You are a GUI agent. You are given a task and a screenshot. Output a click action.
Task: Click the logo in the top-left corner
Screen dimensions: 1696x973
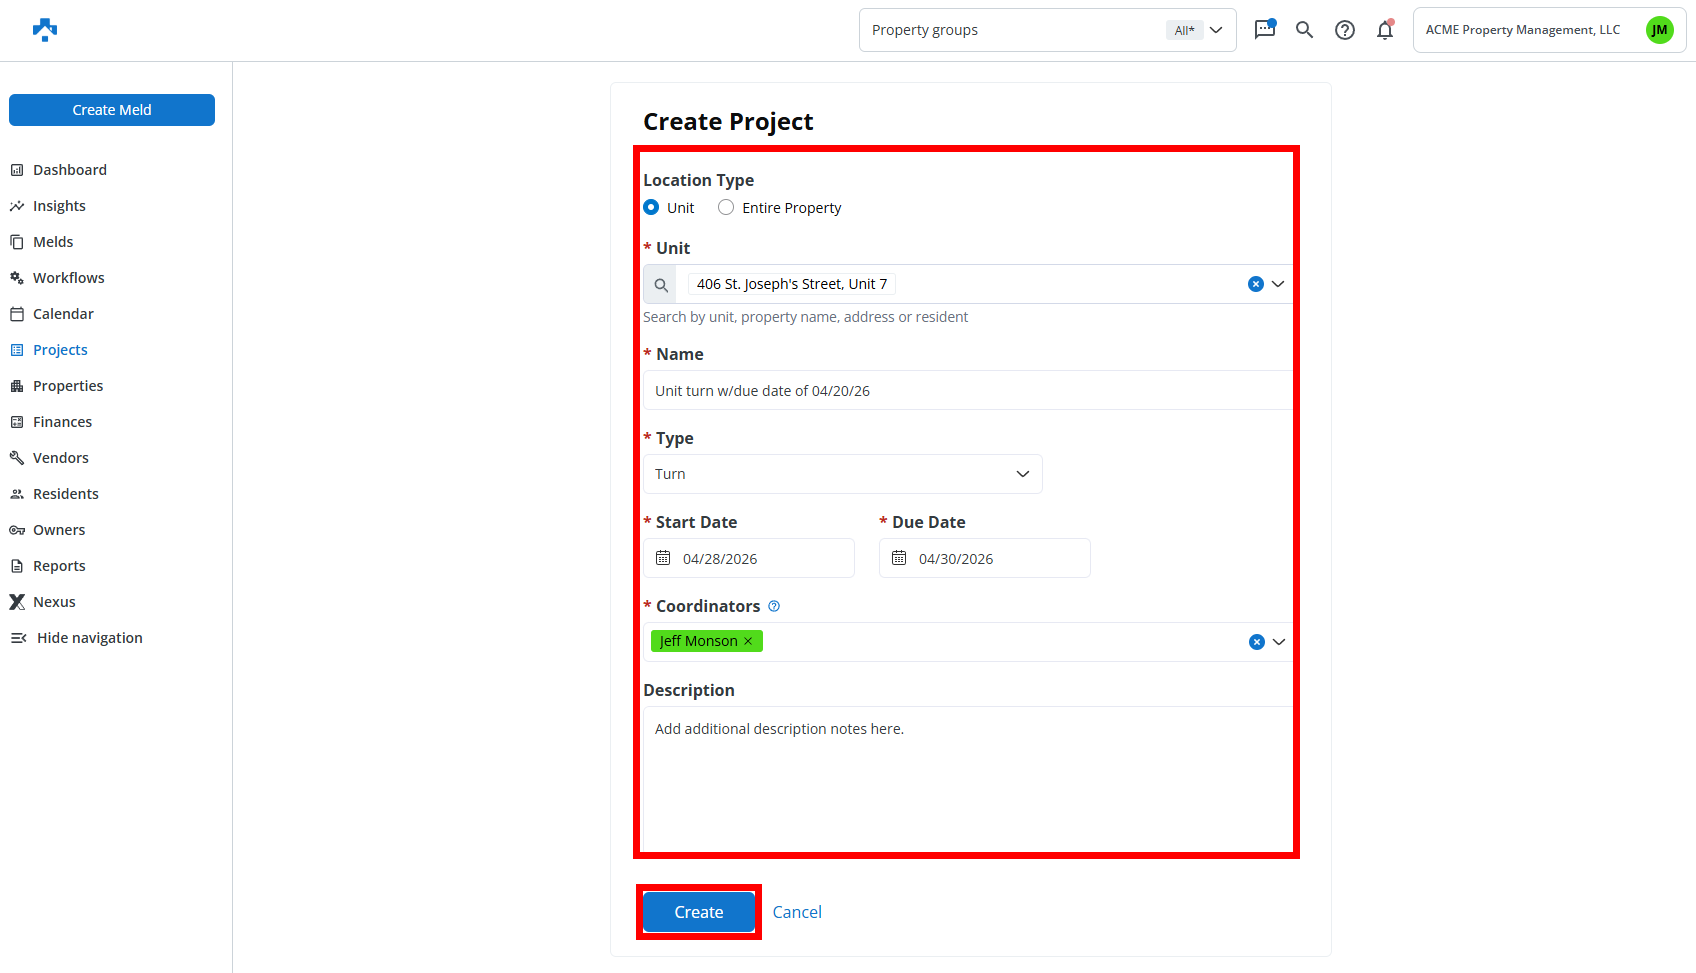click(x=45, y=30)
